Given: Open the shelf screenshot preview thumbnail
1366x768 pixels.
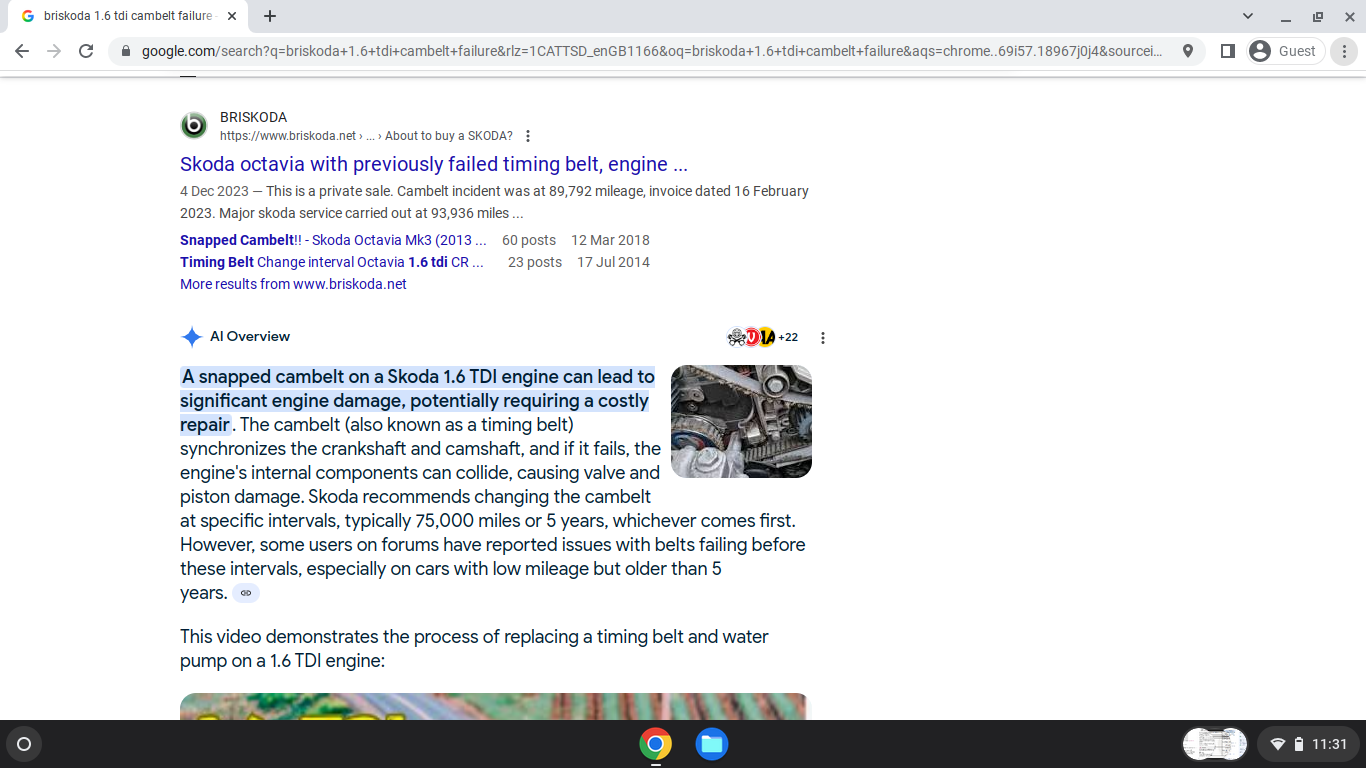Looking at the screenshot, I should [1215, 744].
